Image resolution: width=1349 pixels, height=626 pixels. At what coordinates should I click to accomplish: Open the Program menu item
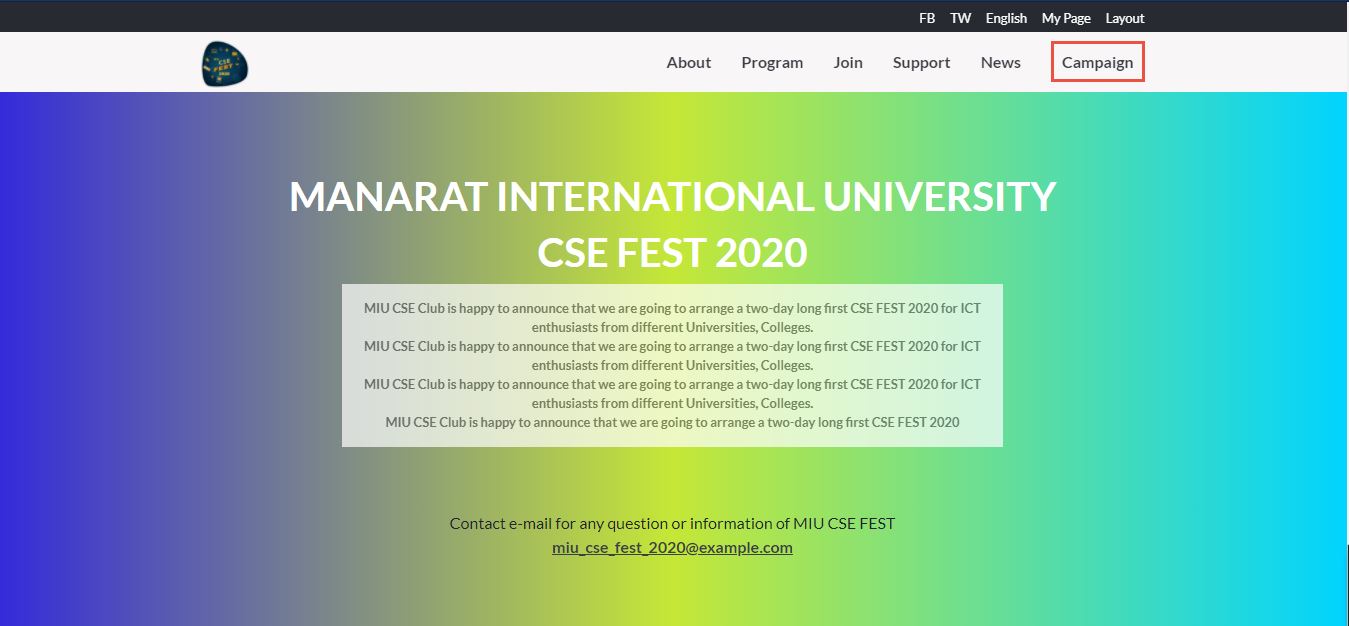click(772, 62)
